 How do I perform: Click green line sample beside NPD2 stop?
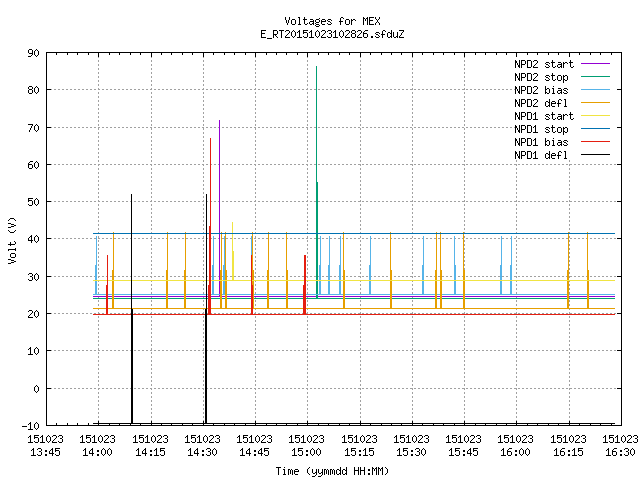click(x=595, y=76)
